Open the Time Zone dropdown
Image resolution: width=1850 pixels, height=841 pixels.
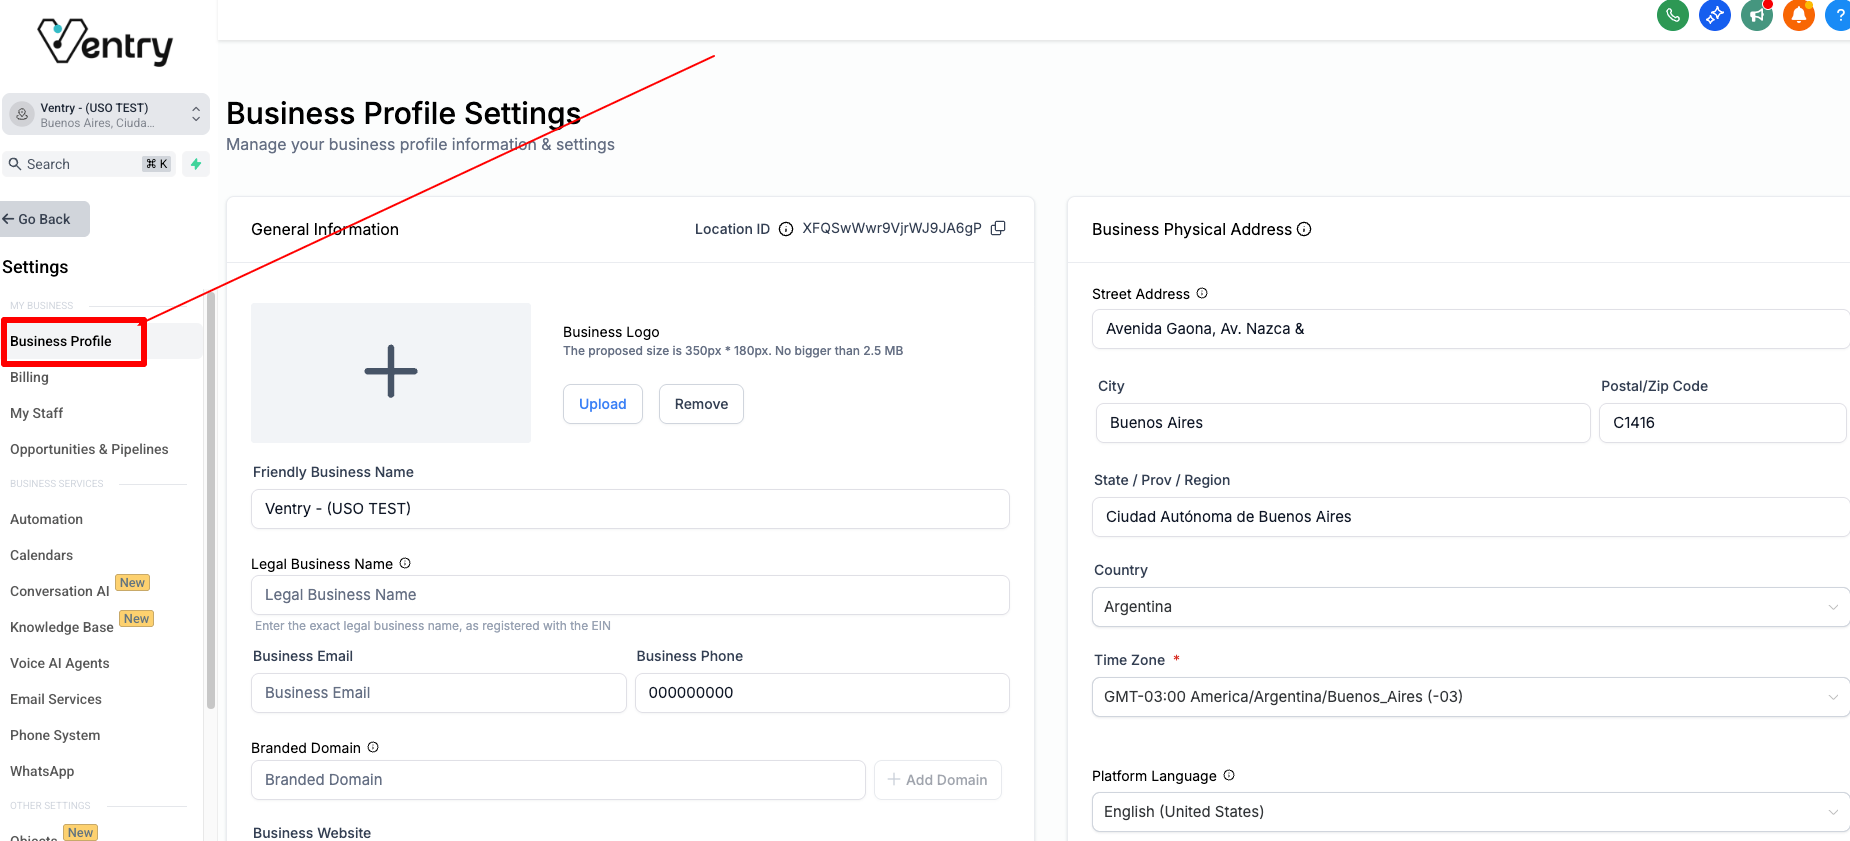[1469, 697]
